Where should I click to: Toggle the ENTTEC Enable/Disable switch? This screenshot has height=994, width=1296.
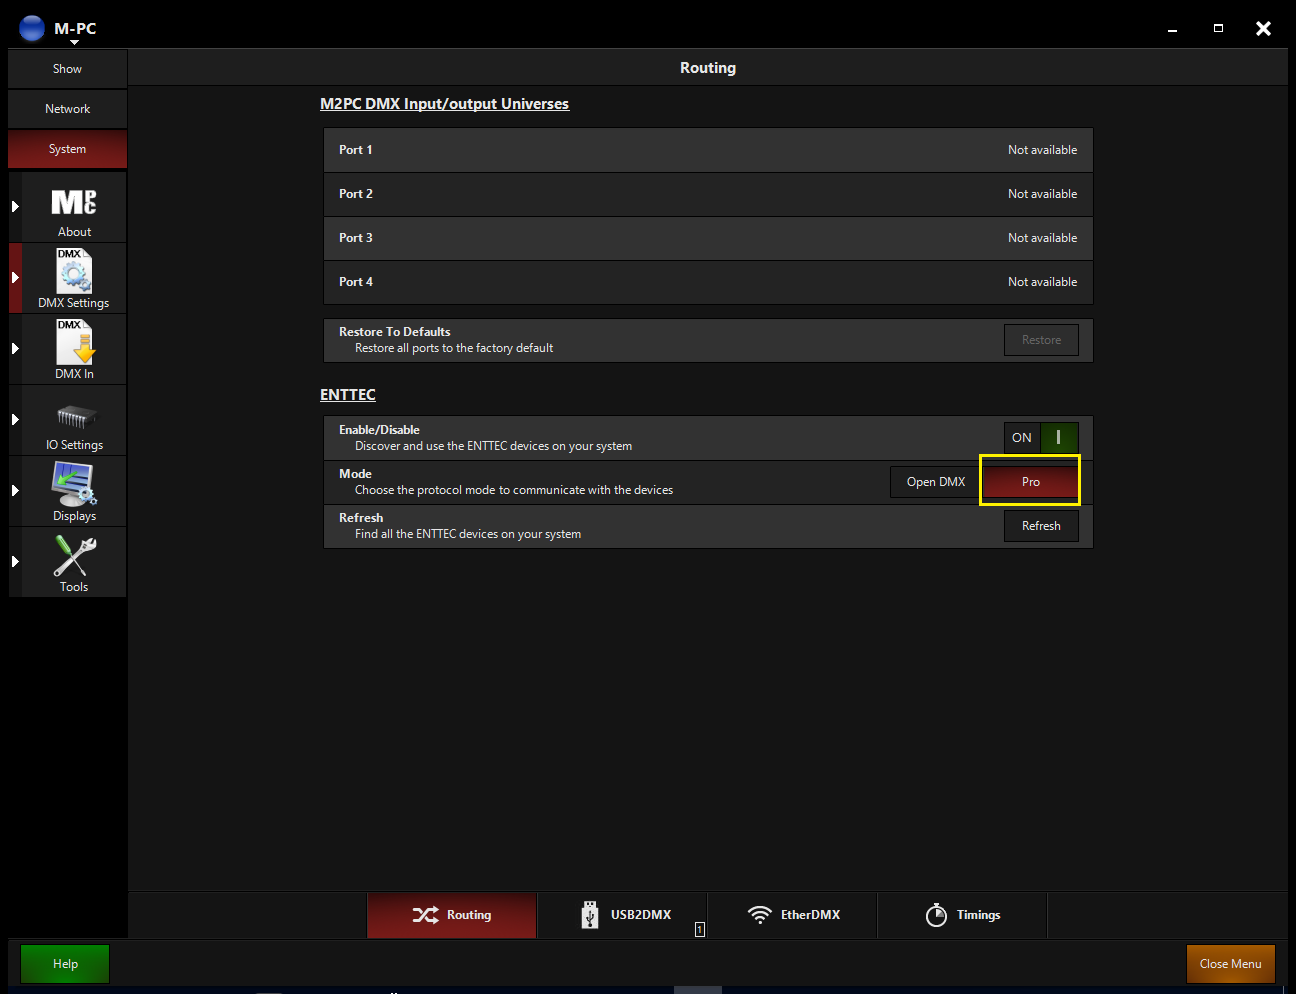point(1041,438)
